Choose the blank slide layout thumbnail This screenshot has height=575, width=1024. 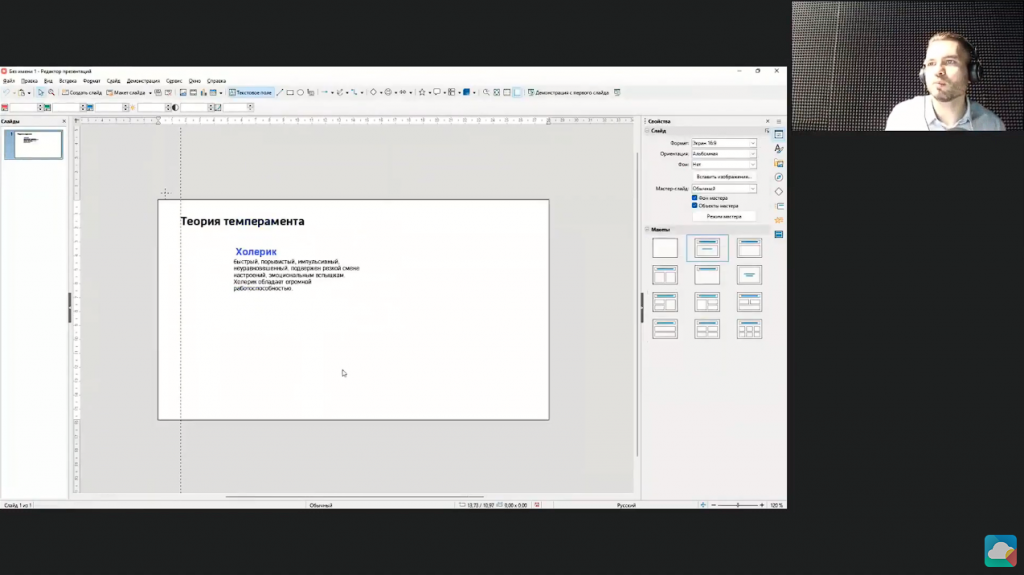tap(665, 248)
